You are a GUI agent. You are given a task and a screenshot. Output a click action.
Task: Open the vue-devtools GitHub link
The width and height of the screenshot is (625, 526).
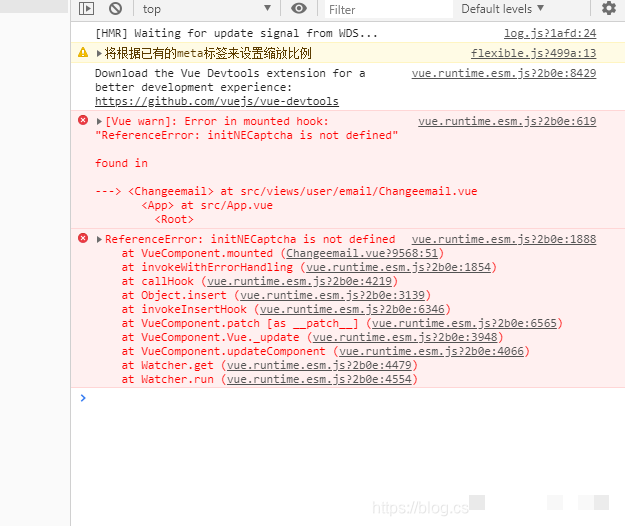click(216, 101)
